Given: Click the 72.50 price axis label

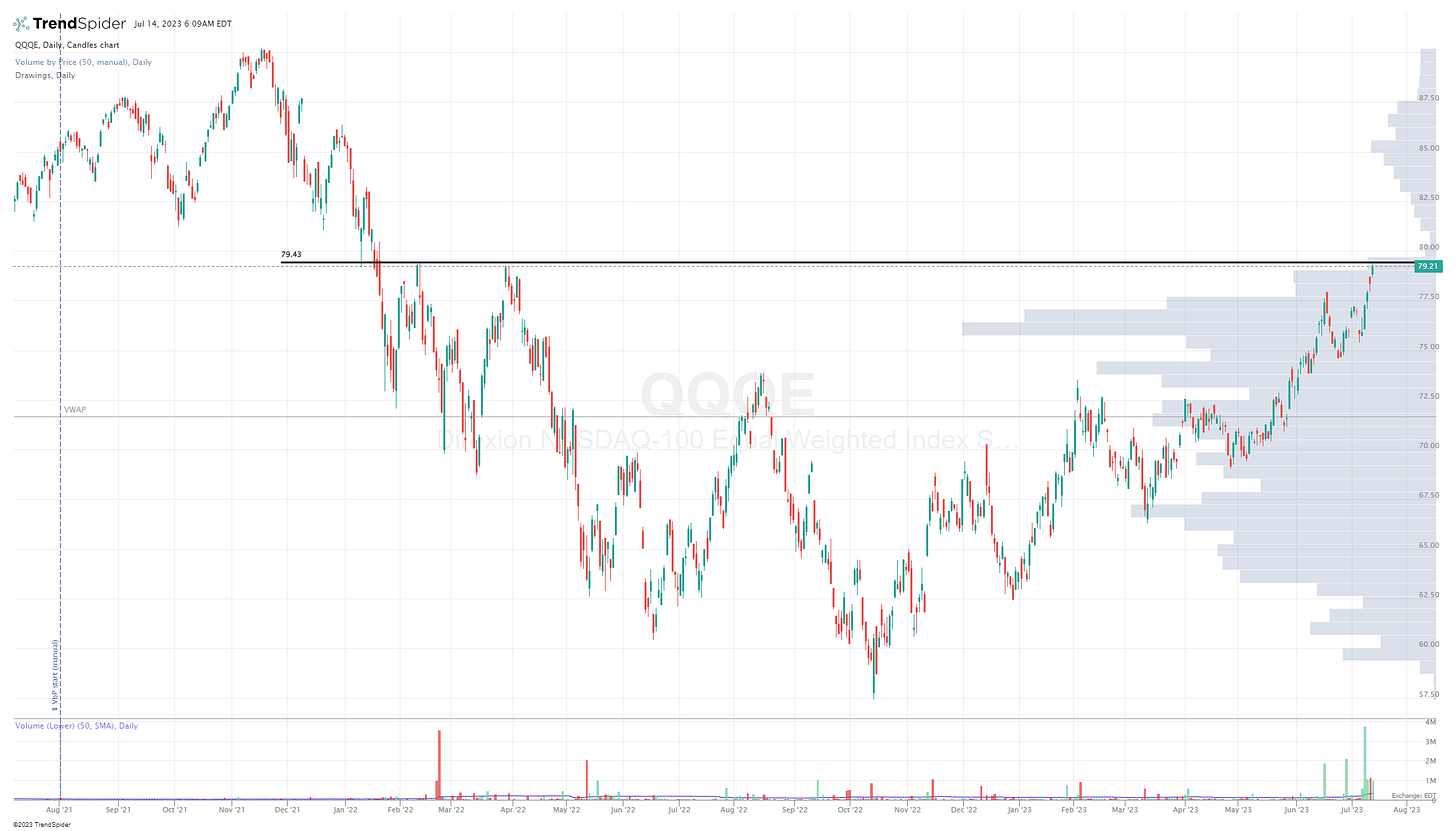Looking at the screenshot, I should pos(1428,397).
